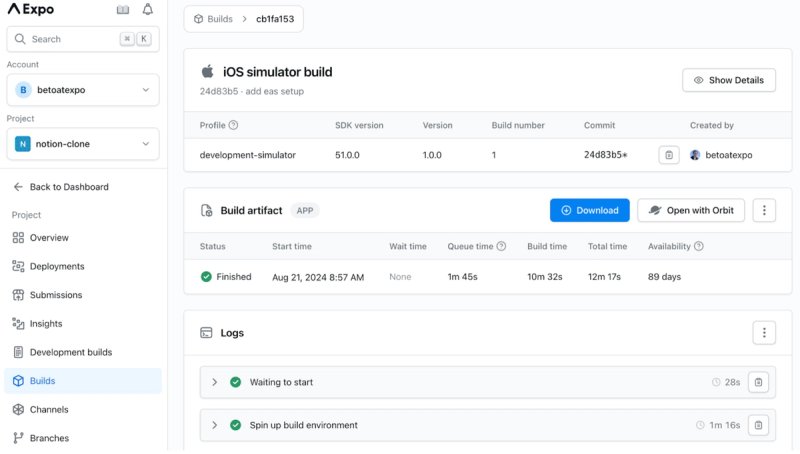Click the Branches icon

pos(18,438)
